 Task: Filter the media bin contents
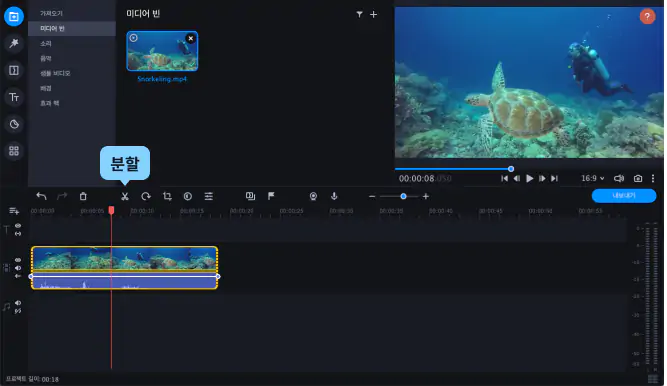[359, 14]
